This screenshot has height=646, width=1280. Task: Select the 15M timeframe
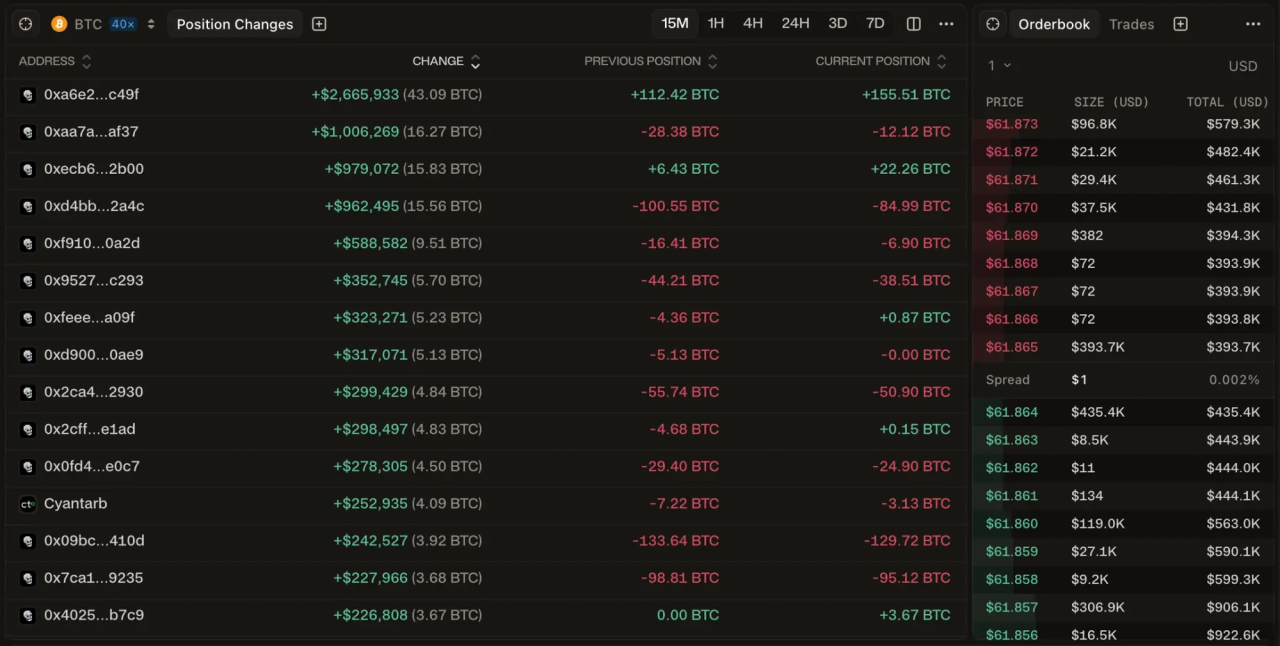point(675,24)
